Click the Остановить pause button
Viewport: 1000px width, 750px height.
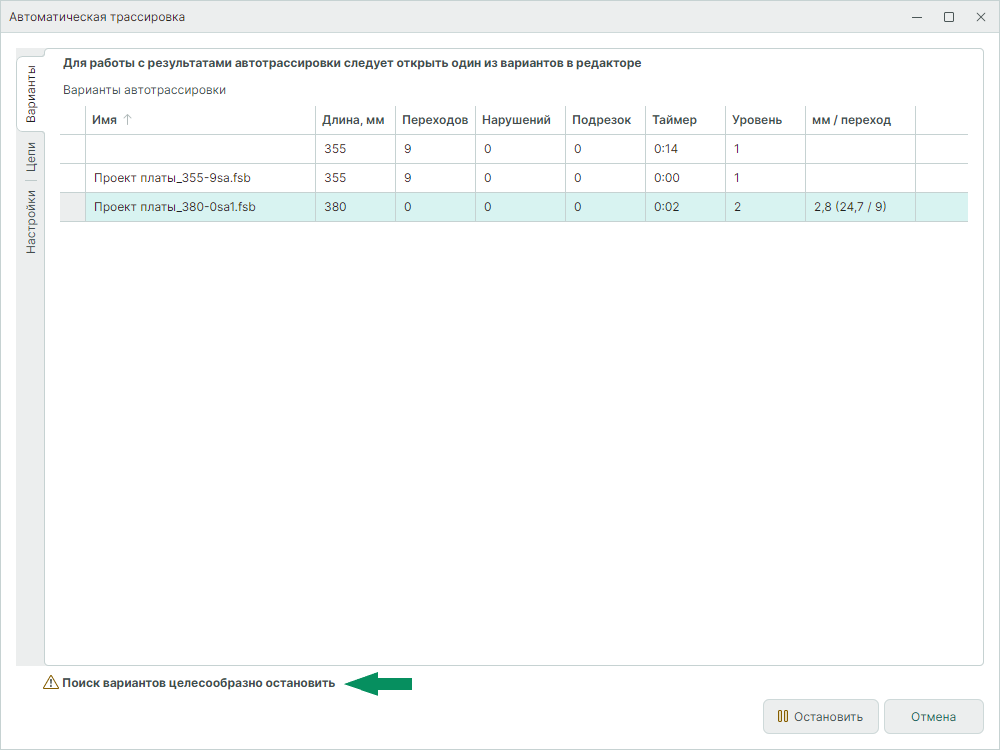tap(820, 716)
